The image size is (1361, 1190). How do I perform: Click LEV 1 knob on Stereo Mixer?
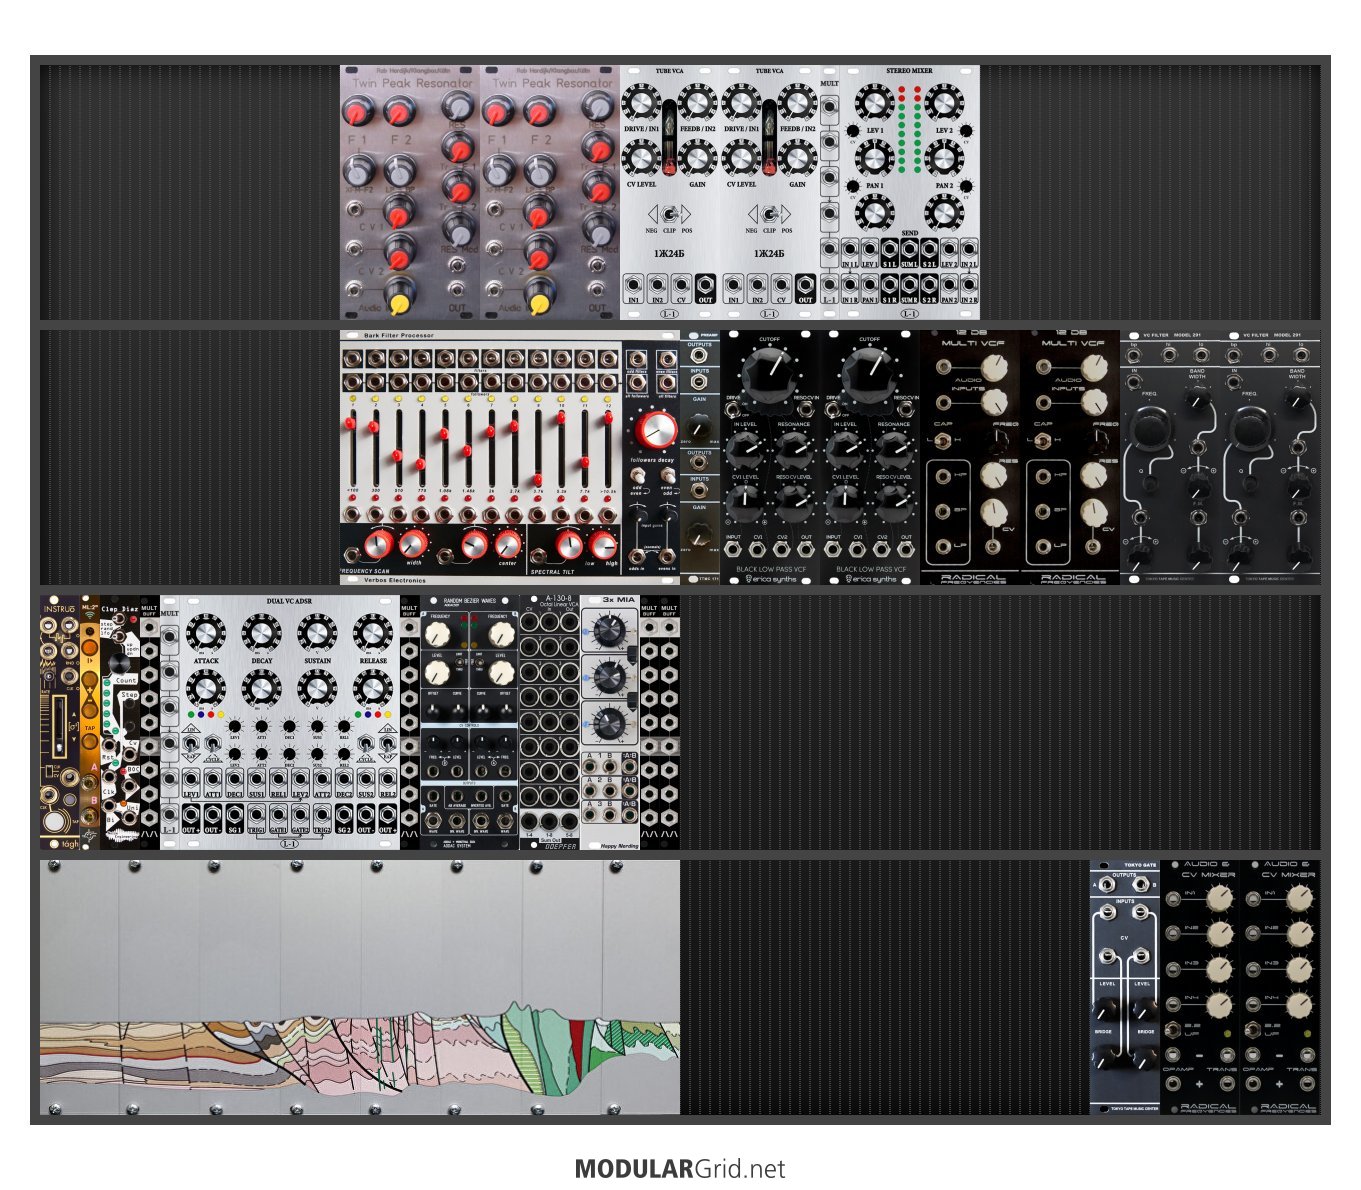click(x=876, y=102)
